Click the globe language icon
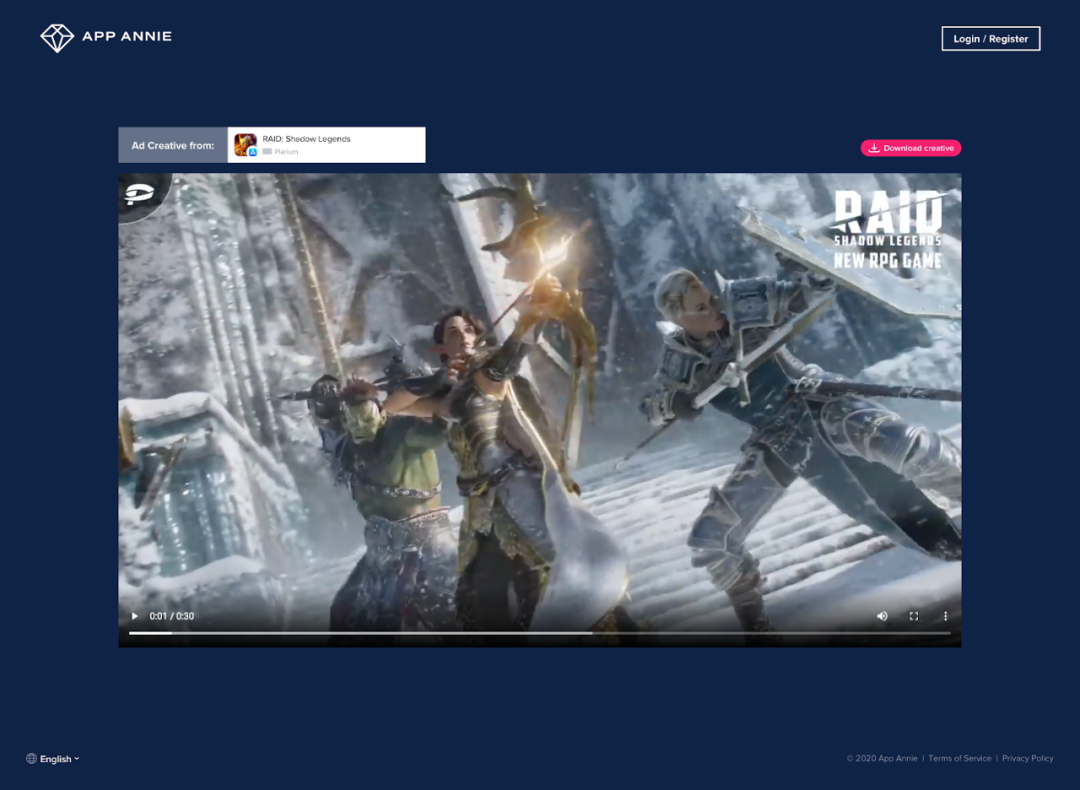 [31, 758]
